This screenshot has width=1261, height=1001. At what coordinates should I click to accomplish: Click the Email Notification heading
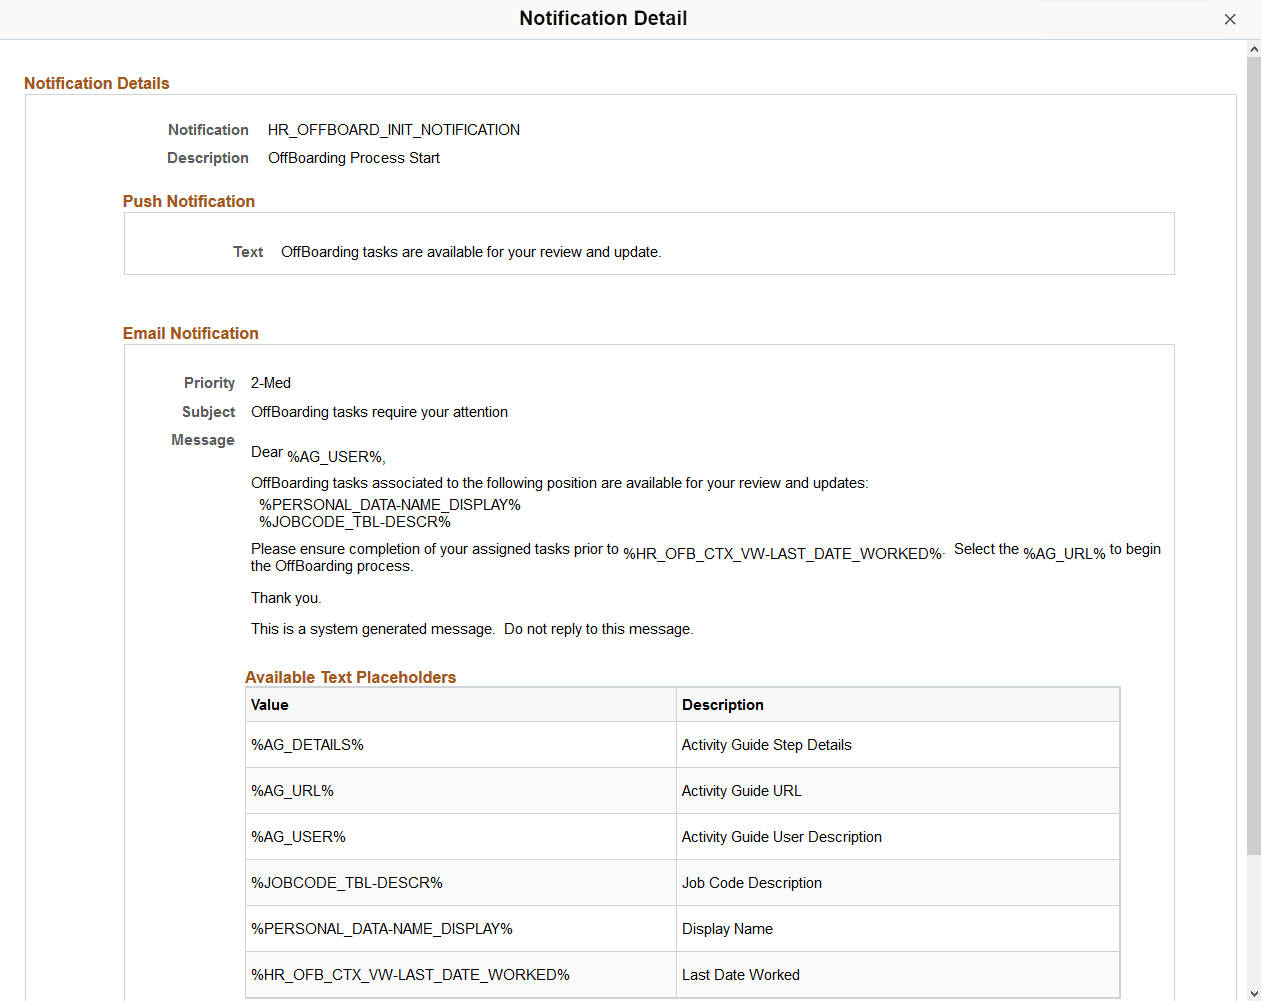[x=190, y=332]
